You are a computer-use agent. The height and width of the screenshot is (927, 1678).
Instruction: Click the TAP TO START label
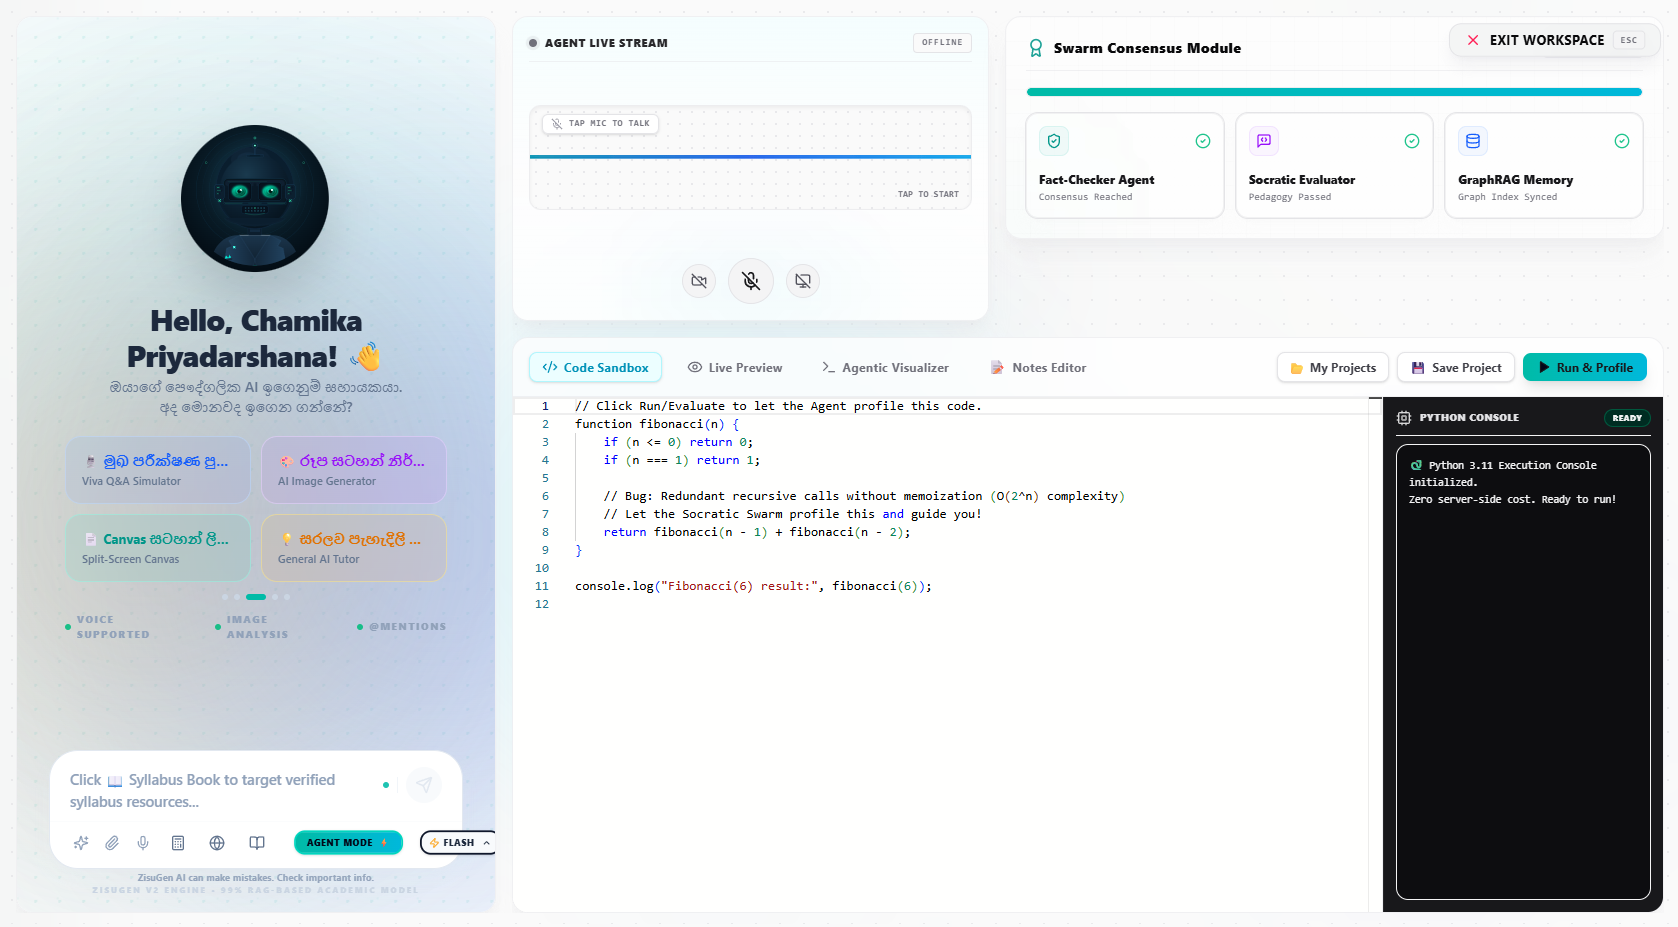coord(928,194)
